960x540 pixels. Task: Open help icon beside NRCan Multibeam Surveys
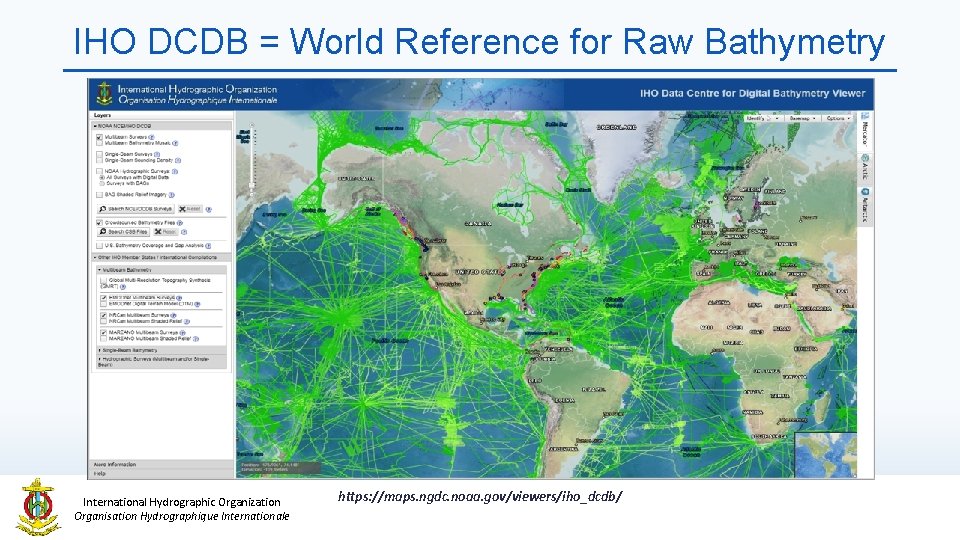[173, 315]
